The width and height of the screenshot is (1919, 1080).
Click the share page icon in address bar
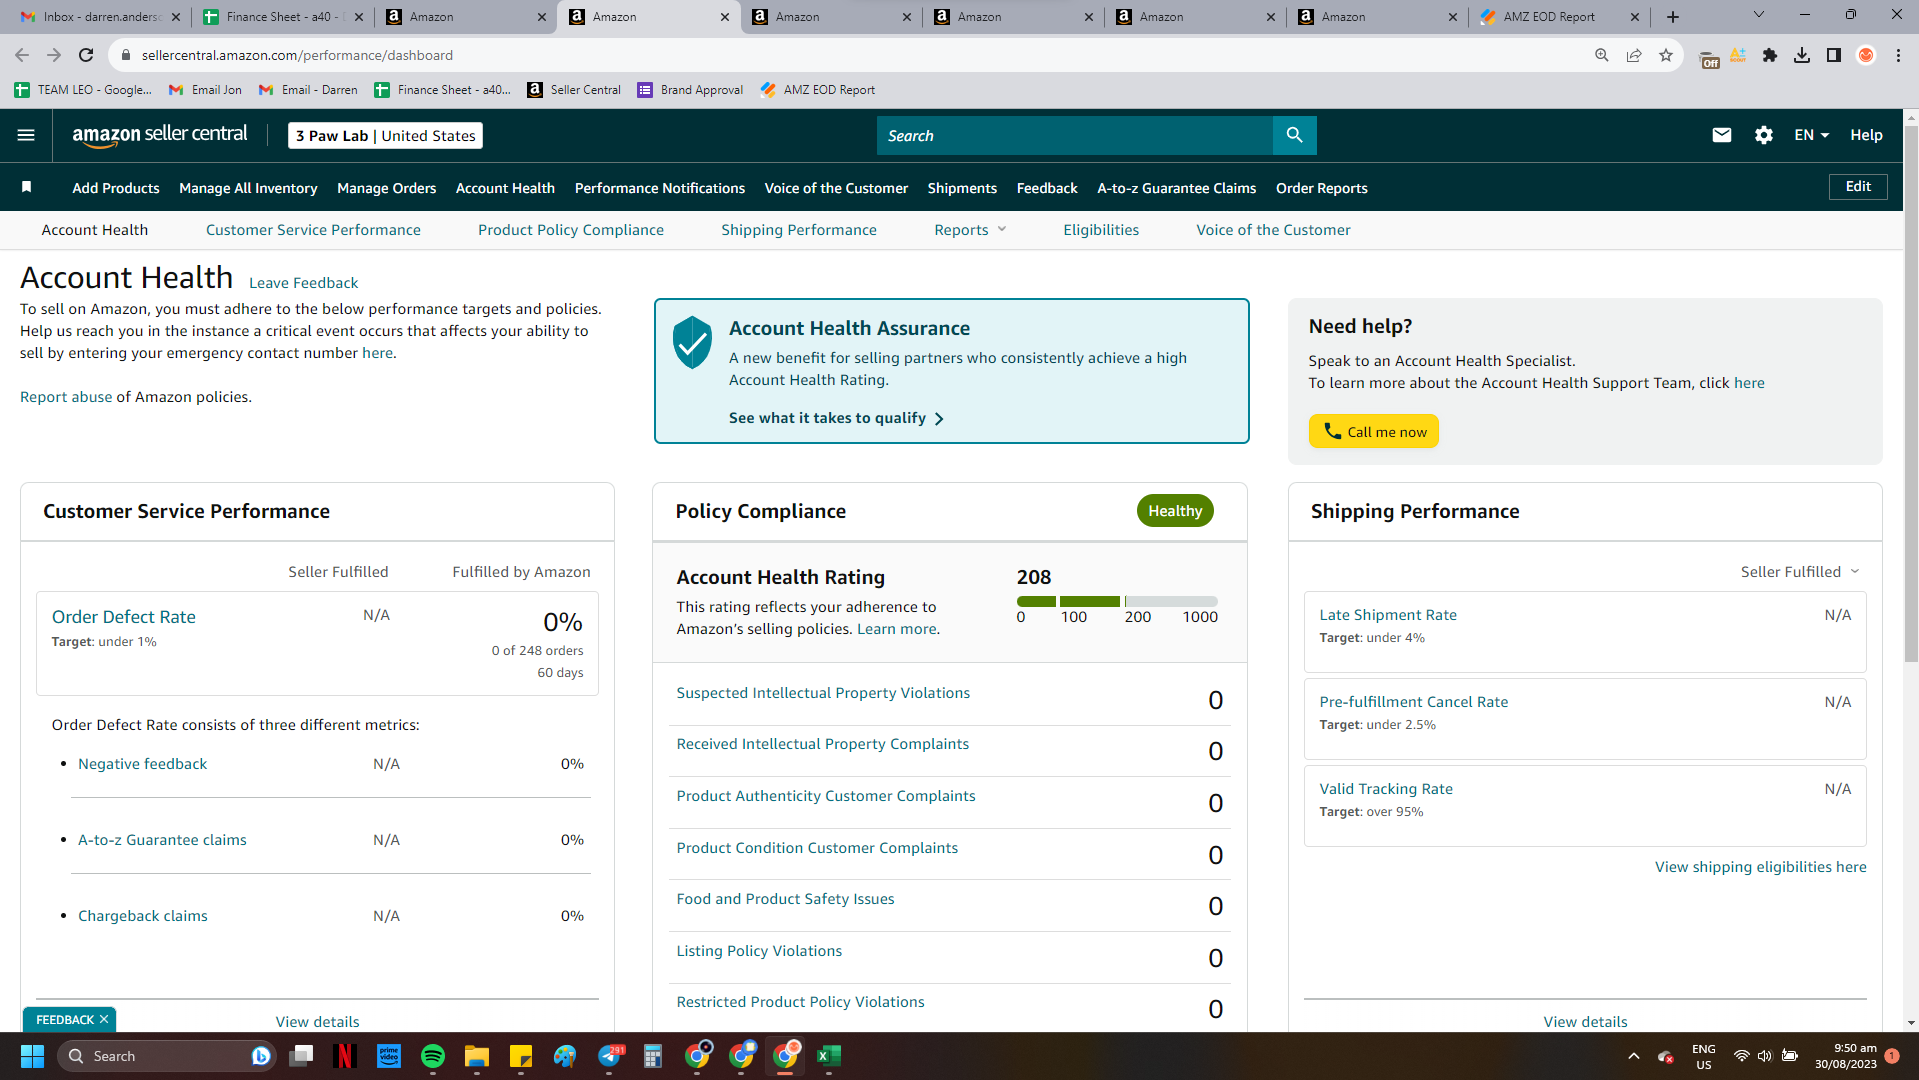pos(1633,55)
